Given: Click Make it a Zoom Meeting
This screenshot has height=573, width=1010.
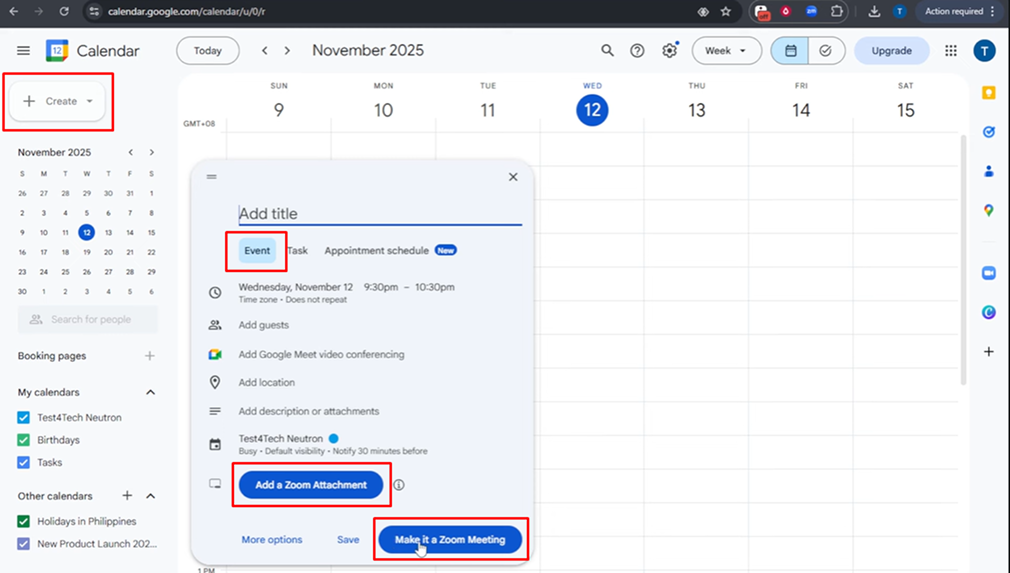Looking at the screenshot, I should [x=450, y=540].
